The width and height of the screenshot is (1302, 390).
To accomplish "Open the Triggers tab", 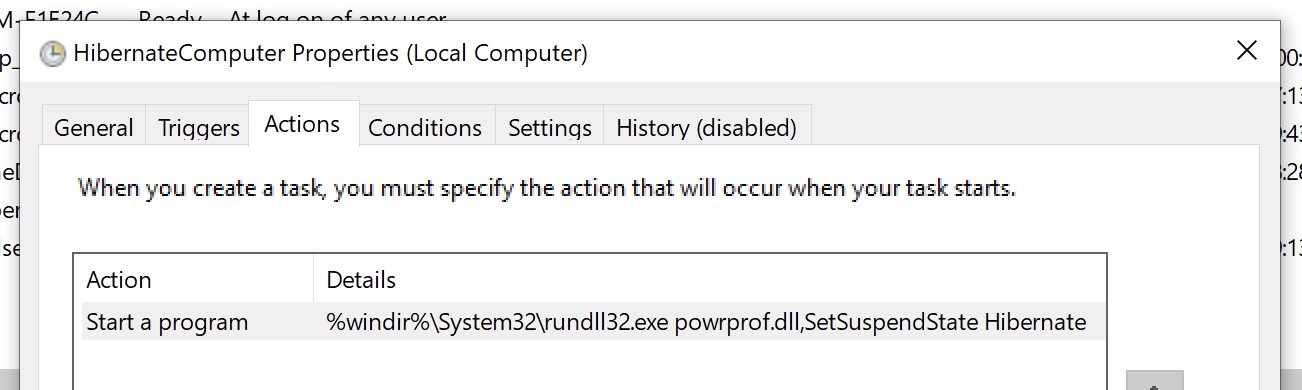I will (199, 128).
